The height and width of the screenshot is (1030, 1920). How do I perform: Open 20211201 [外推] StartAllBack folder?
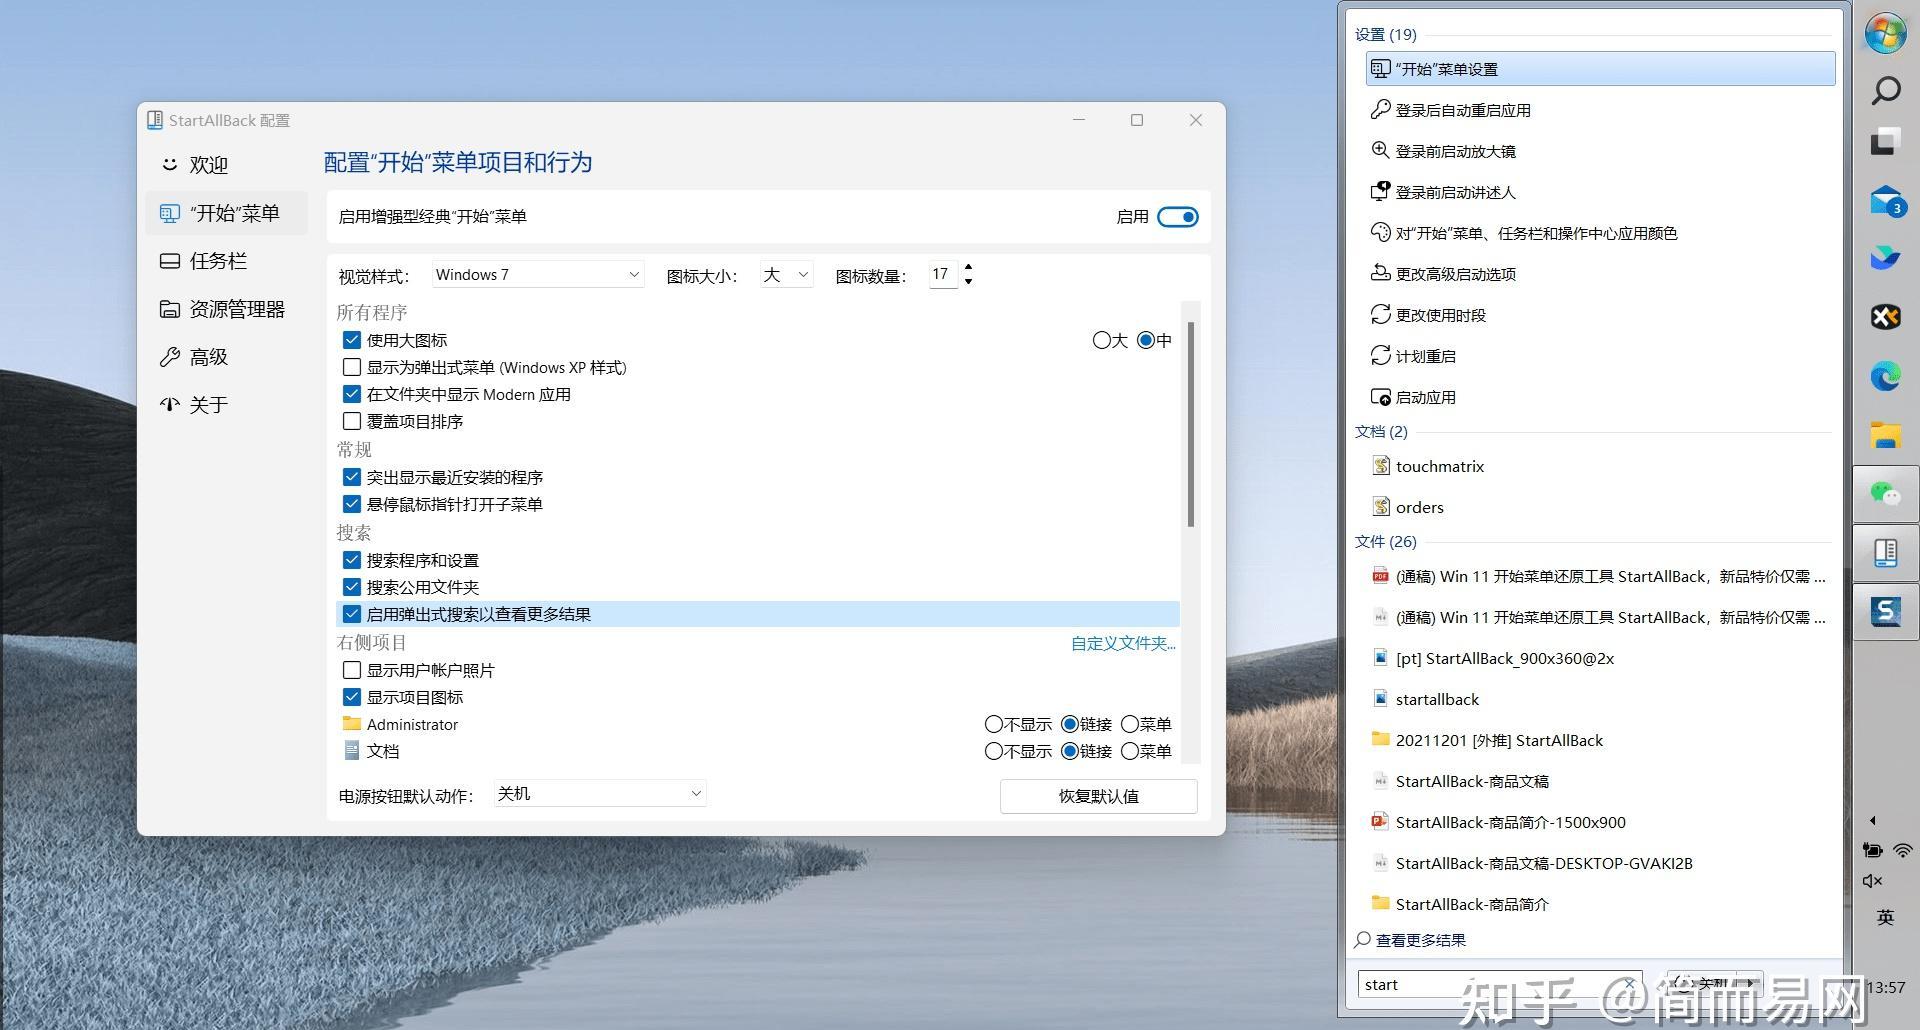1600,740
